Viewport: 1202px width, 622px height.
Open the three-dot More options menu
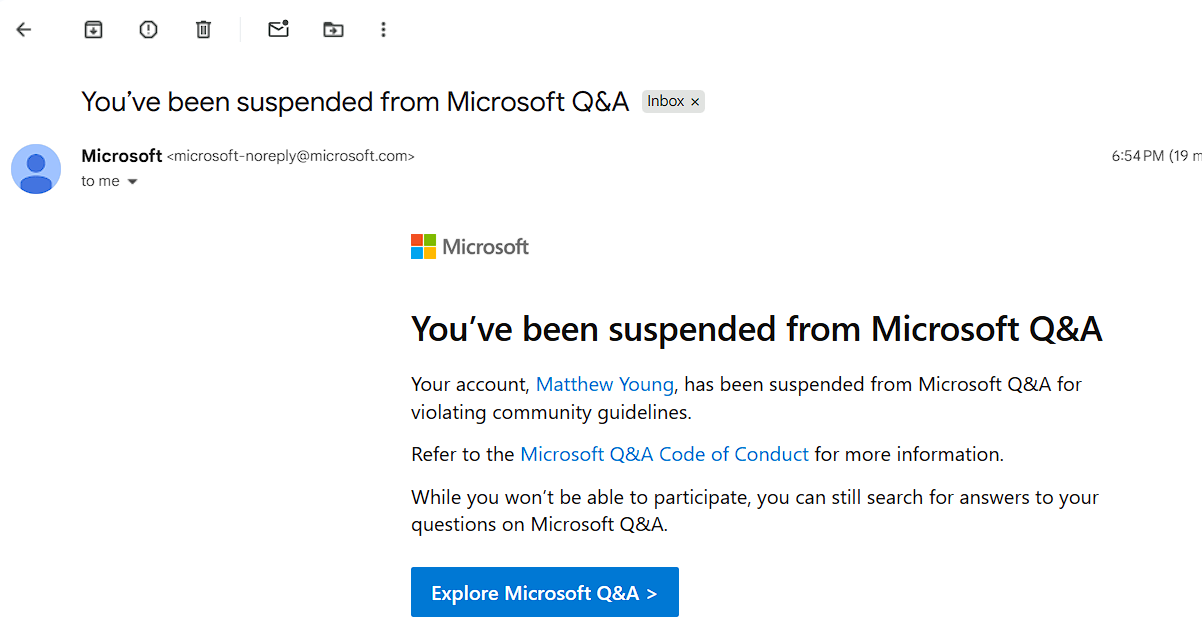(x=383, y=30)
